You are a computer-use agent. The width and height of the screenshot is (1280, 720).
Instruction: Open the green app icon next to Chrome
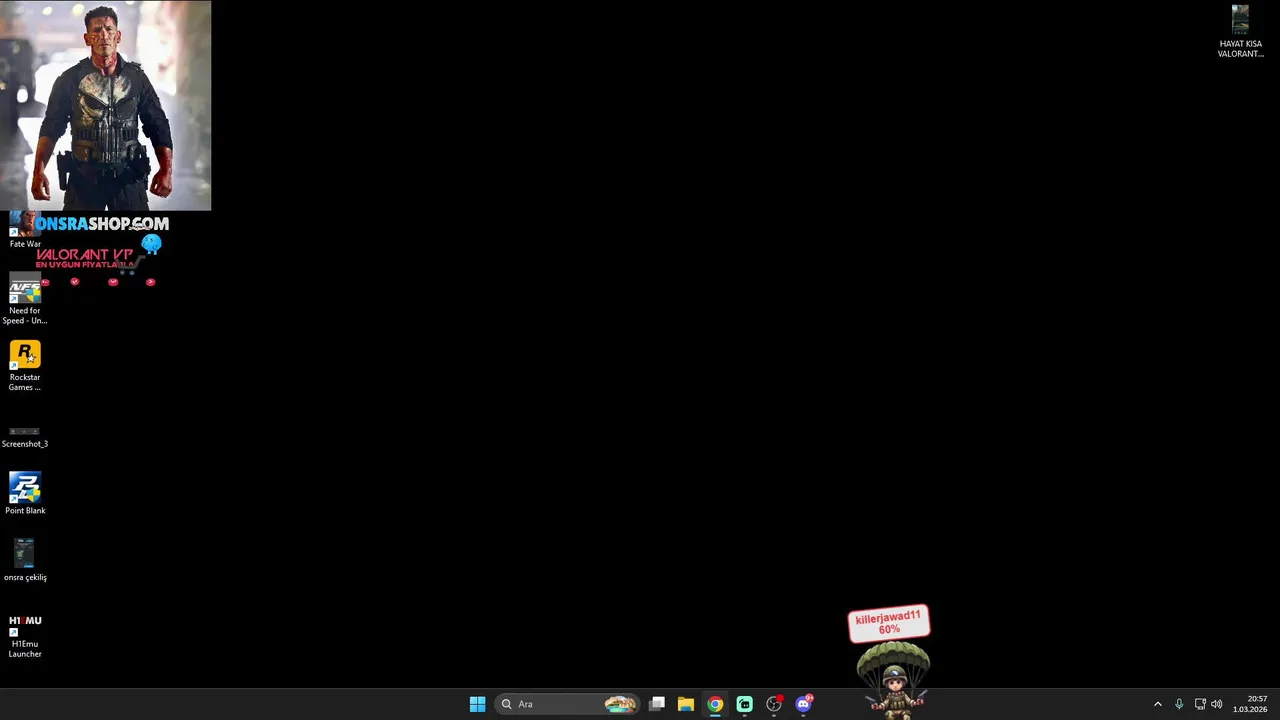(x=744, y=704)
